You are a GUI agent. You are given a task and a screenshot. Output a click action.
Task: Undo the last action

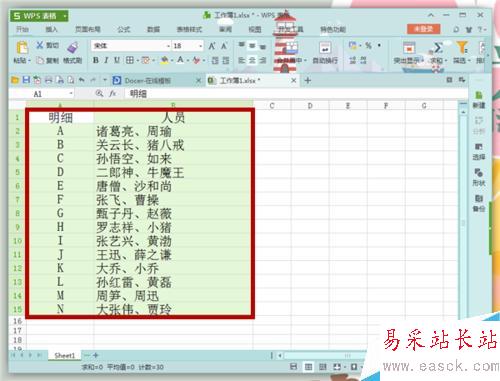82,80
